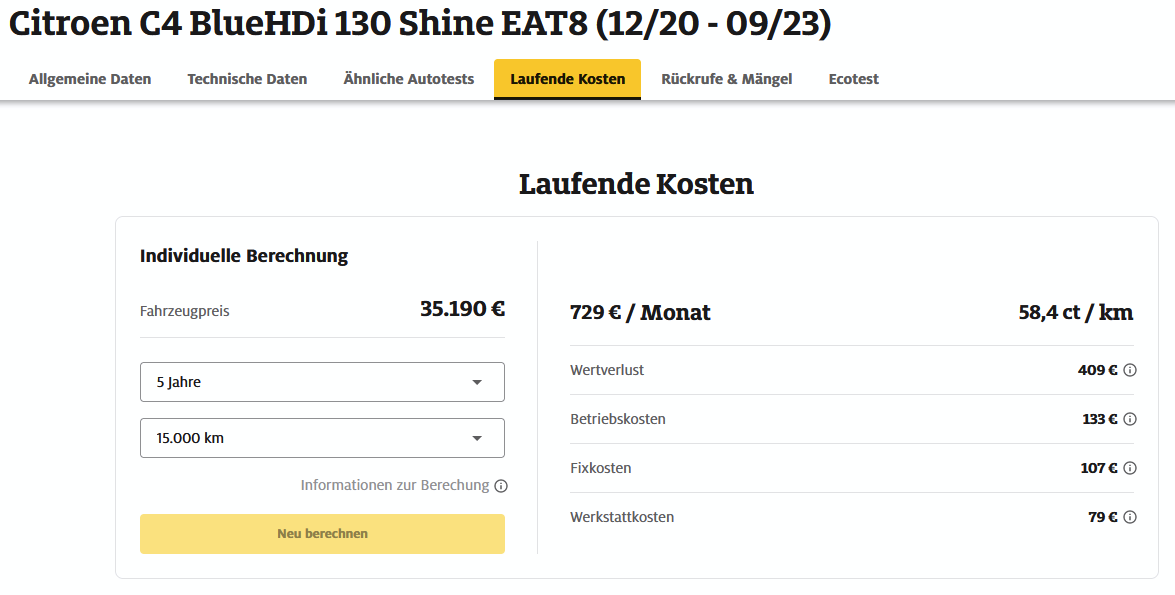Switch to Allgemeine Daten tab
The image size is (1175, 595).
(90, 79)
